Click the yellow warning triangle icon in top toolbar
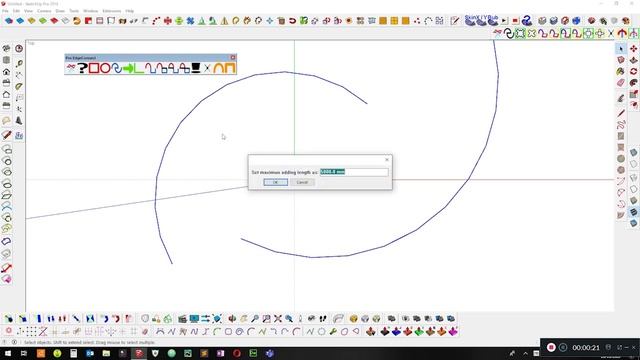Image resolution: width=640 pixels, height=360 pixels. click(x=224, y=20)
